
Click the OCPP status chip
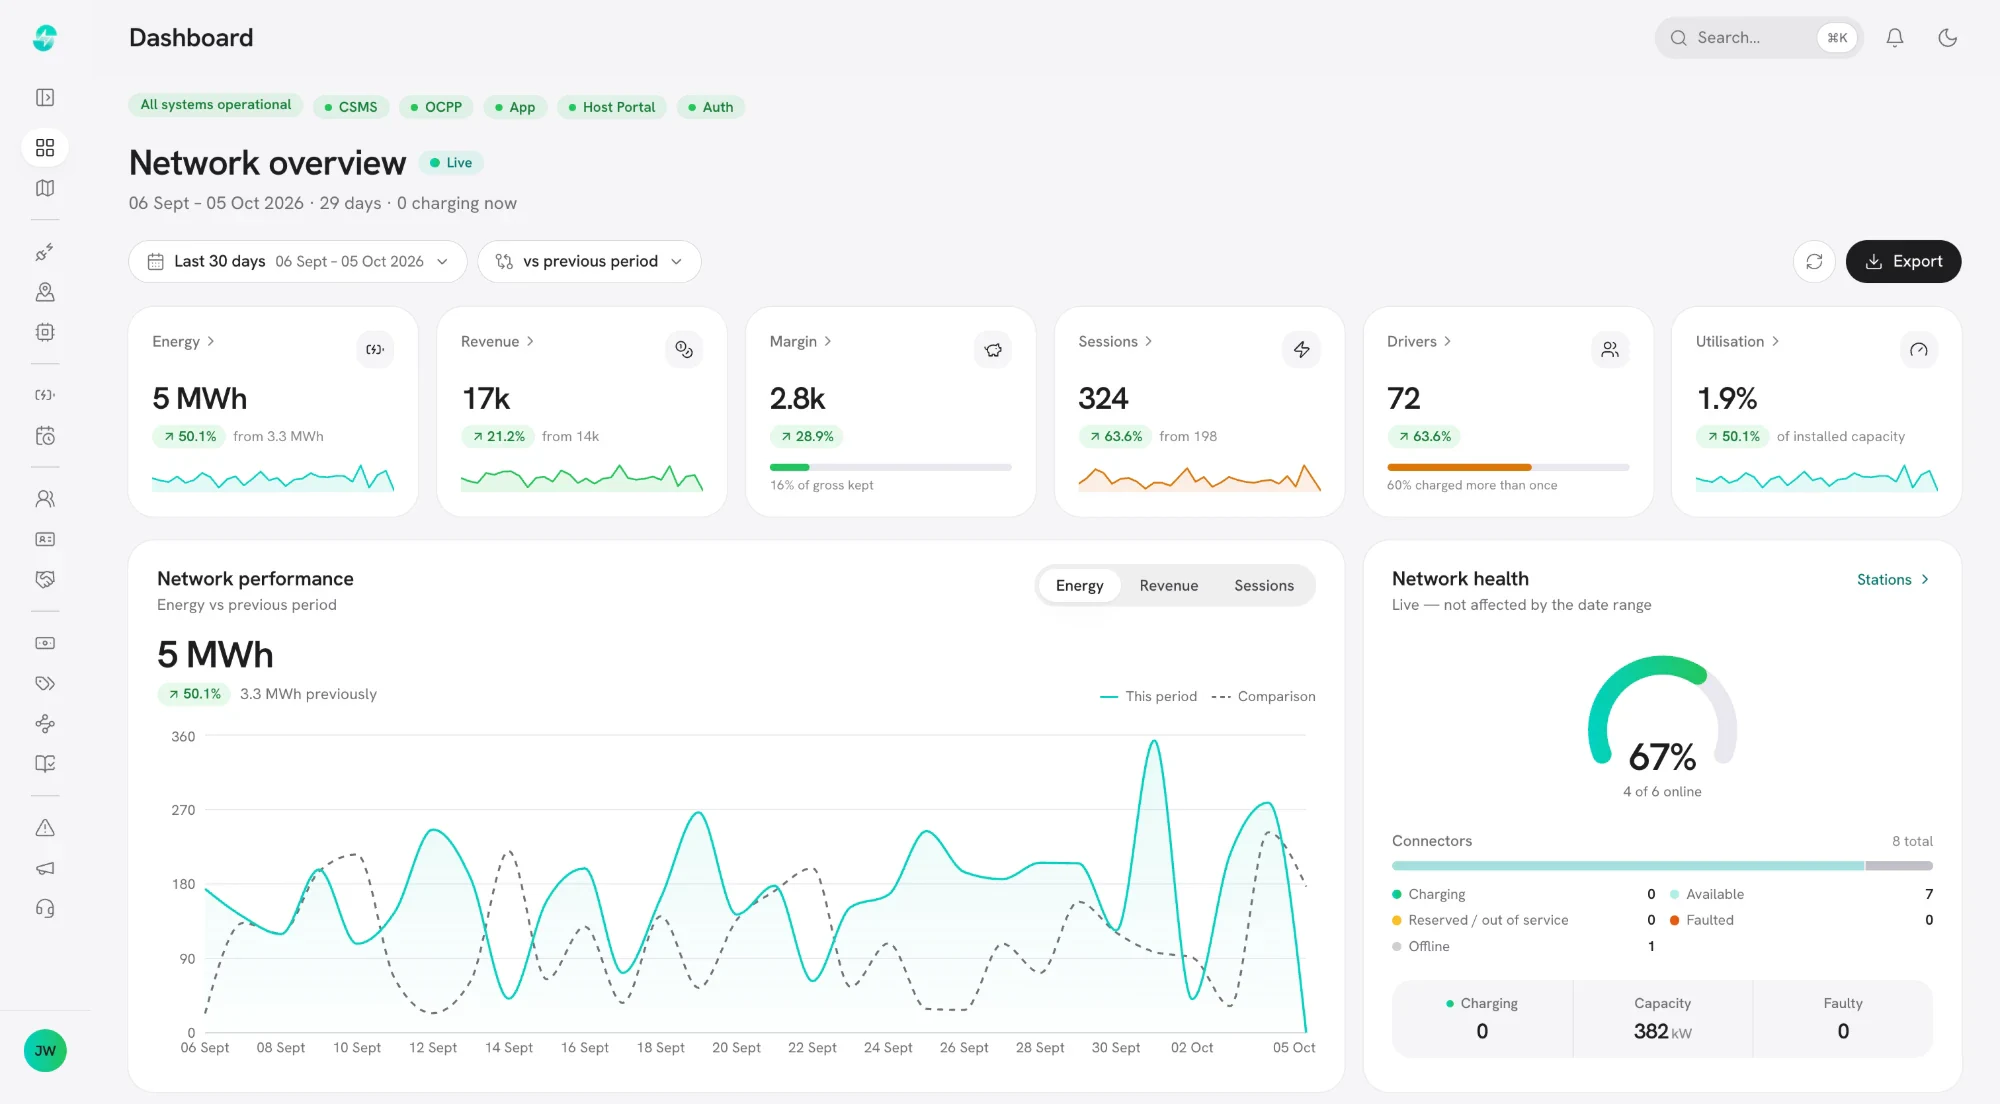coord(436,107)
